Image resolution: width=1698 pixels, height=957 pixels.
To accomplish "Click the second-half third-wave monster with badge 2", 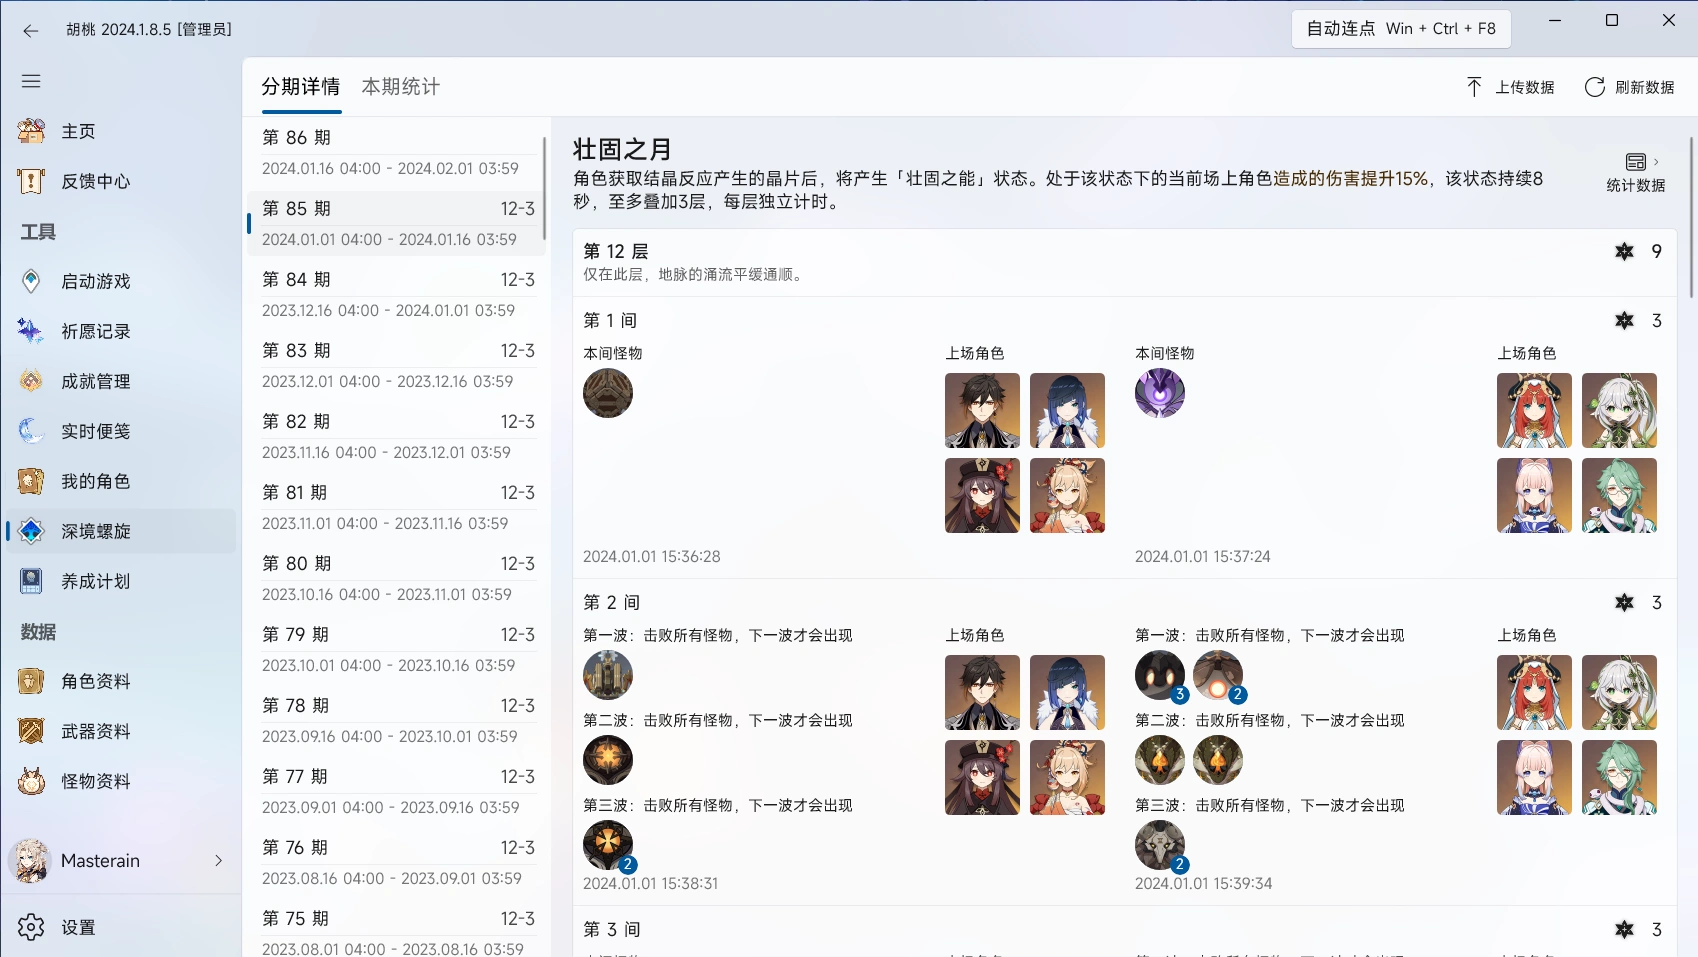I will point(1160,845).
